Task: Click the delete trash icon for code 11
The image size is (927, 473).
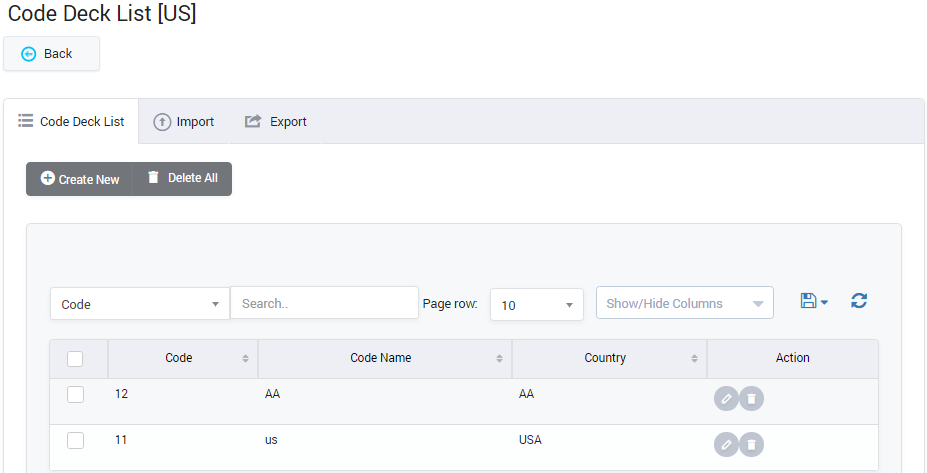Action: click(x=752, y=444)
